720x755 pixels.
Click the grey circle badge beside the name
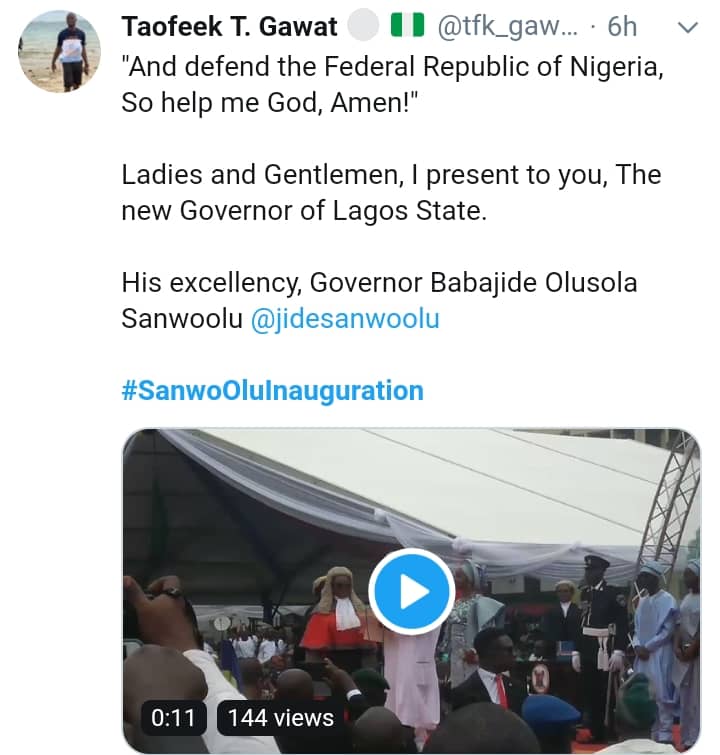[x=366, y=26]
